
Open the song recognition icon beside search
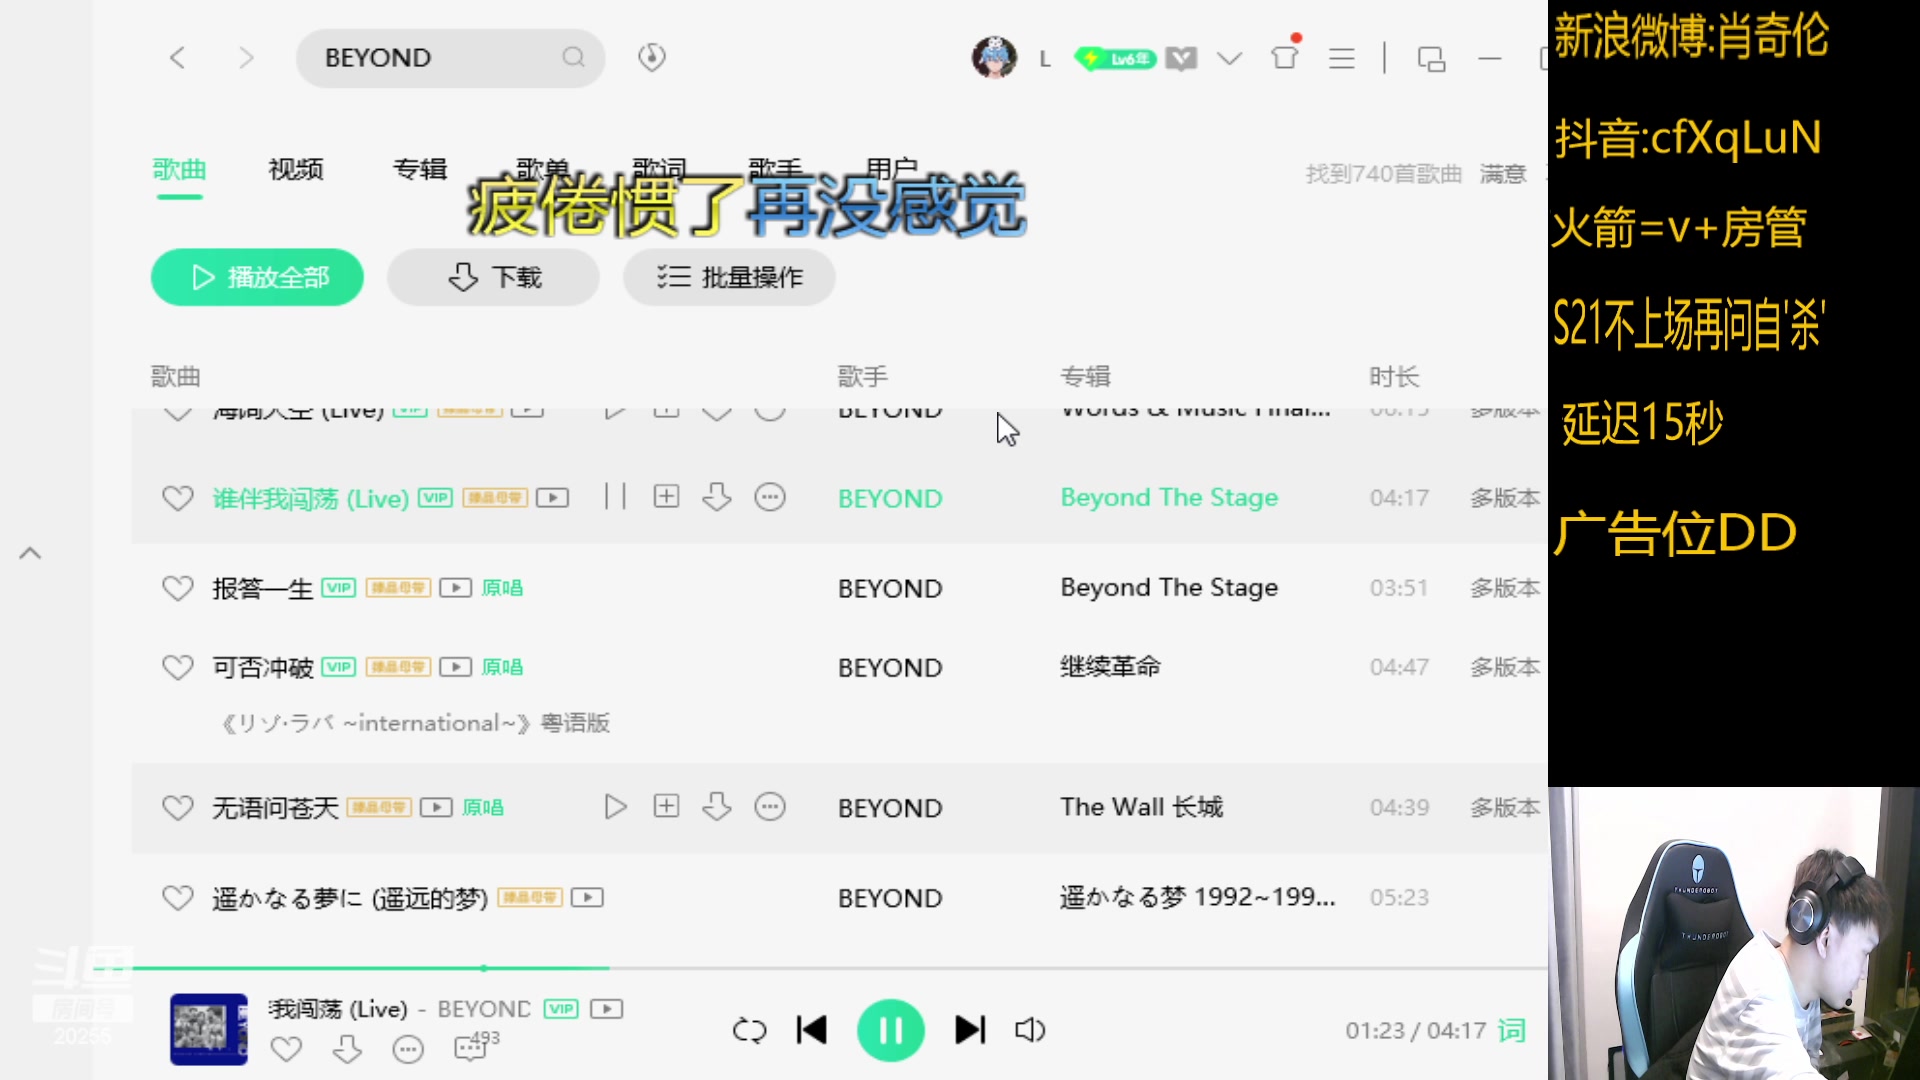pos(652,57)
